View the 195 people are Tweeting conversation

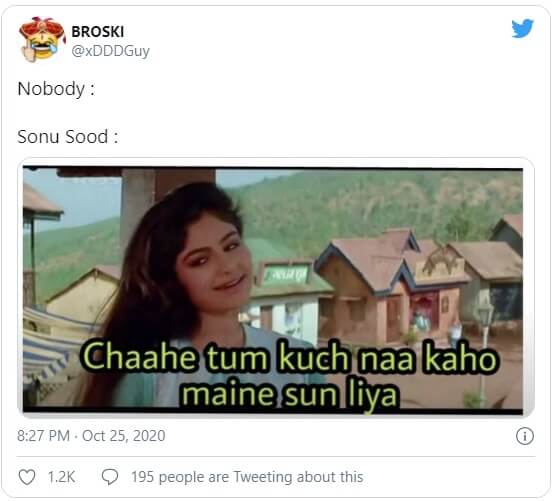(247, 477)
